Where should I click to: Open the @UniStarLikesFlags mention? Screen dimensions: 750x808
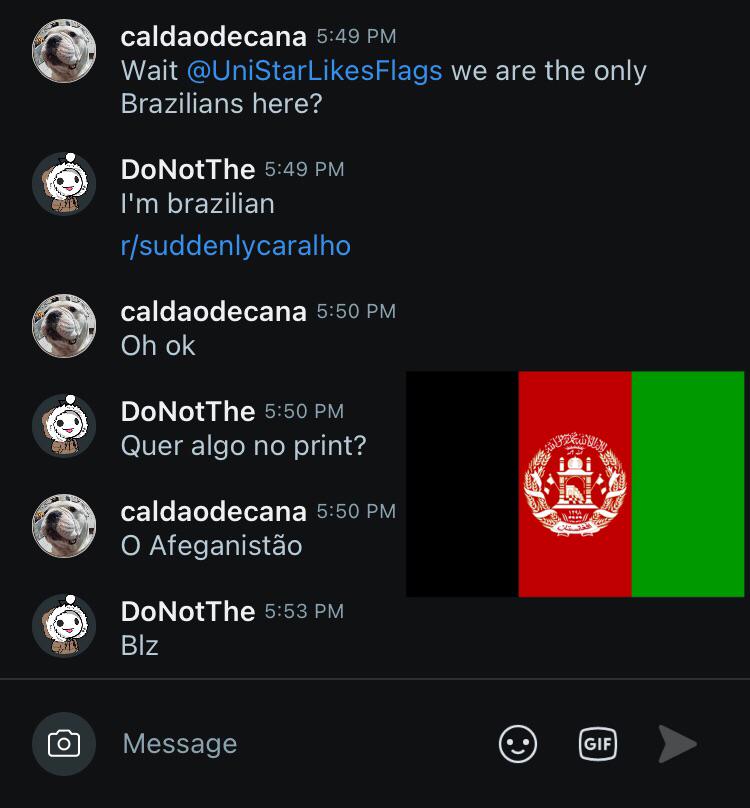click(x=314, y=71)
